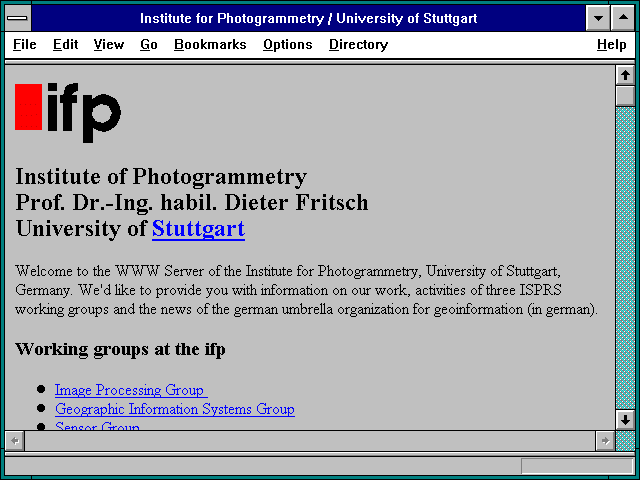Image resolution: width=640 pixels, height=480 pixels.
Task: Open the window control menu box
Action: click(18, 18)
